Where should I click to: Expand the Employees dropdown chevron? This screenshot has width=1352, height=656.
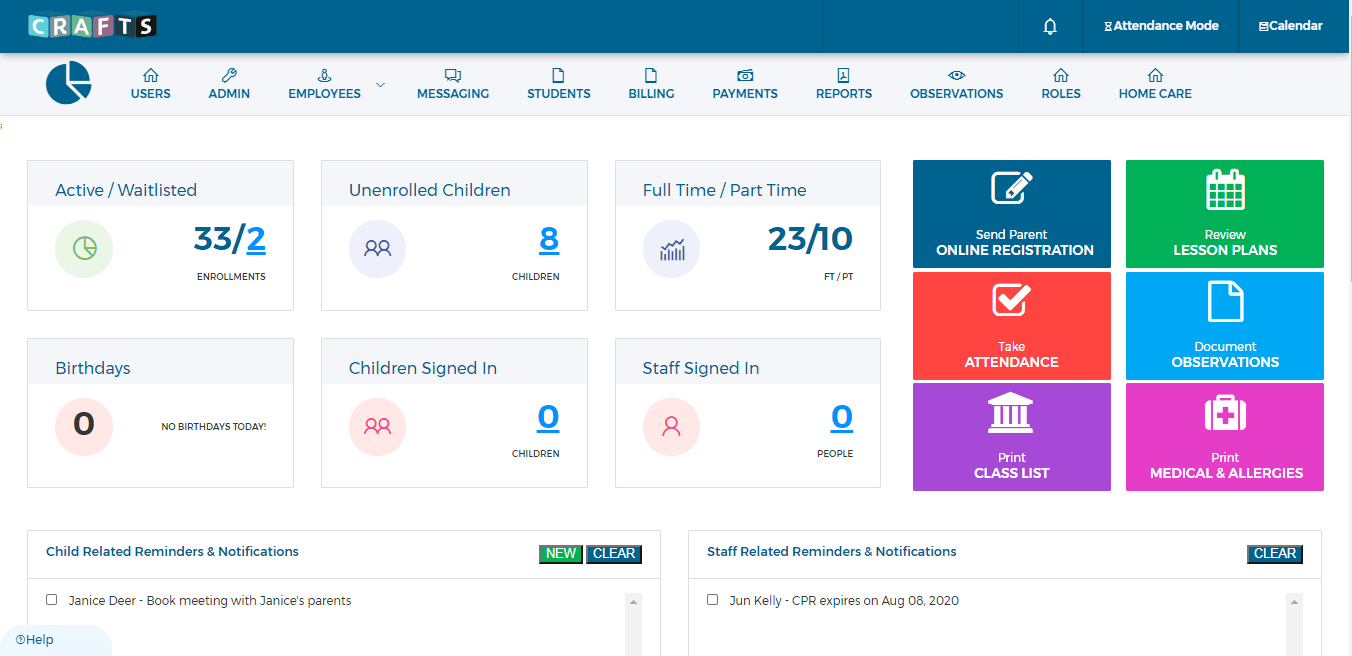point(380,85)
